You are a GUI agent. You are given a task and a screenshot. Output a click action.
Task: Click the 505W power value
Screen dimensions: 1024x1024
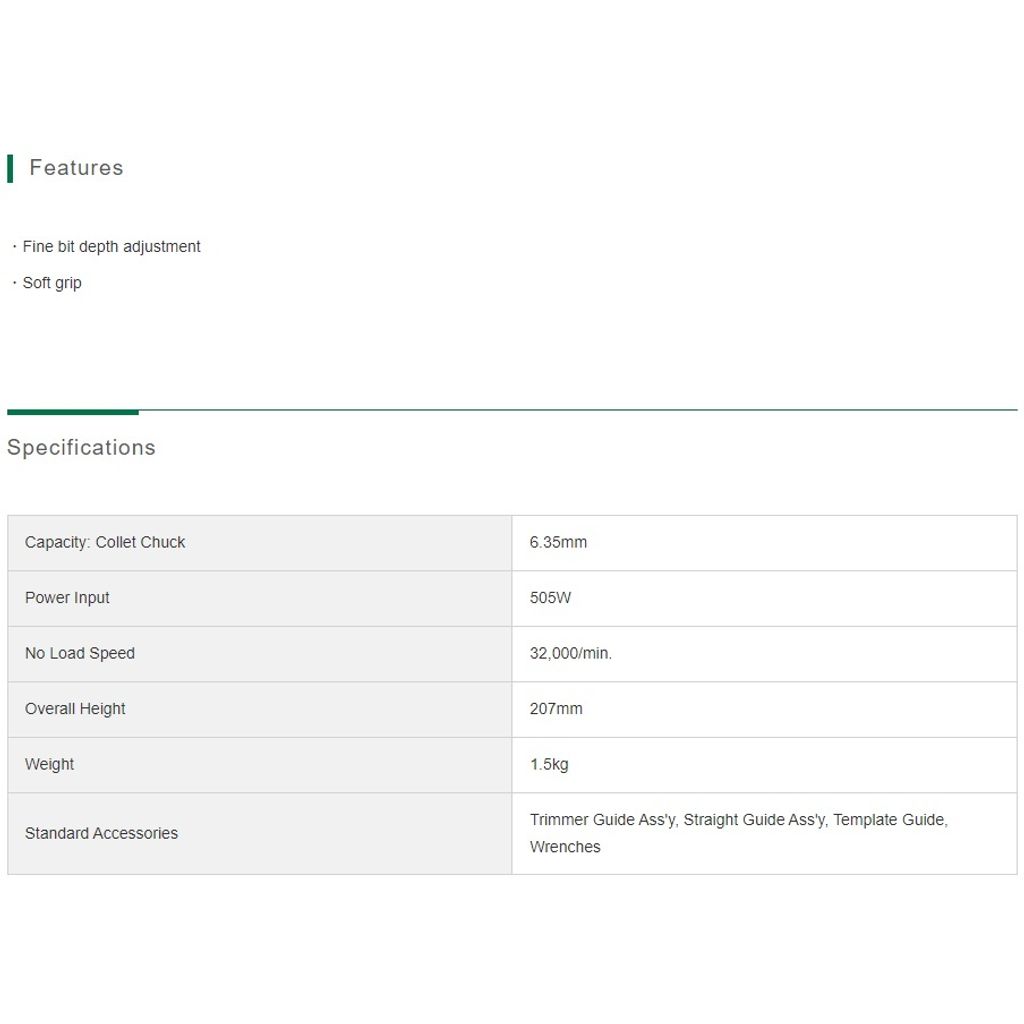551,598
